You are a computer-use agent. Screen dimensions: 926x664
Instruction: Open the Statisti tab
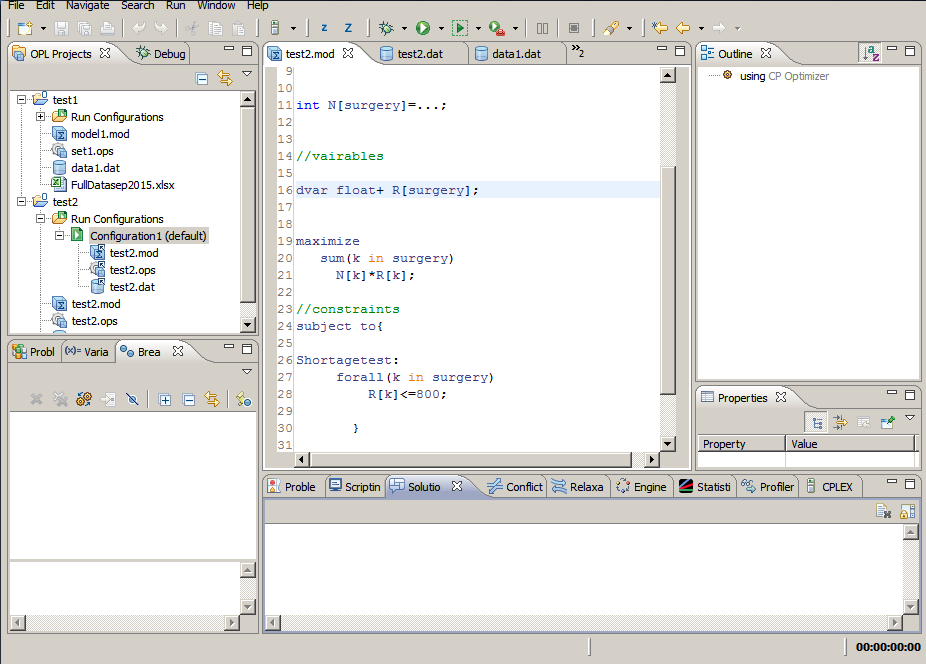[x=705, y=487]
